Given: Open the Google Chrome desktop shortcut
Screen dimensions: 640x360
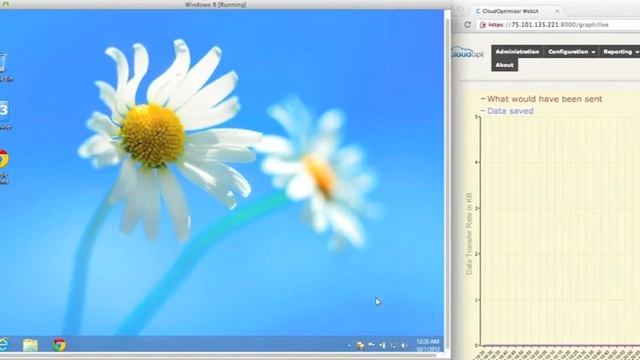Looking at the screenshot, I should click(x=4, y=167).
